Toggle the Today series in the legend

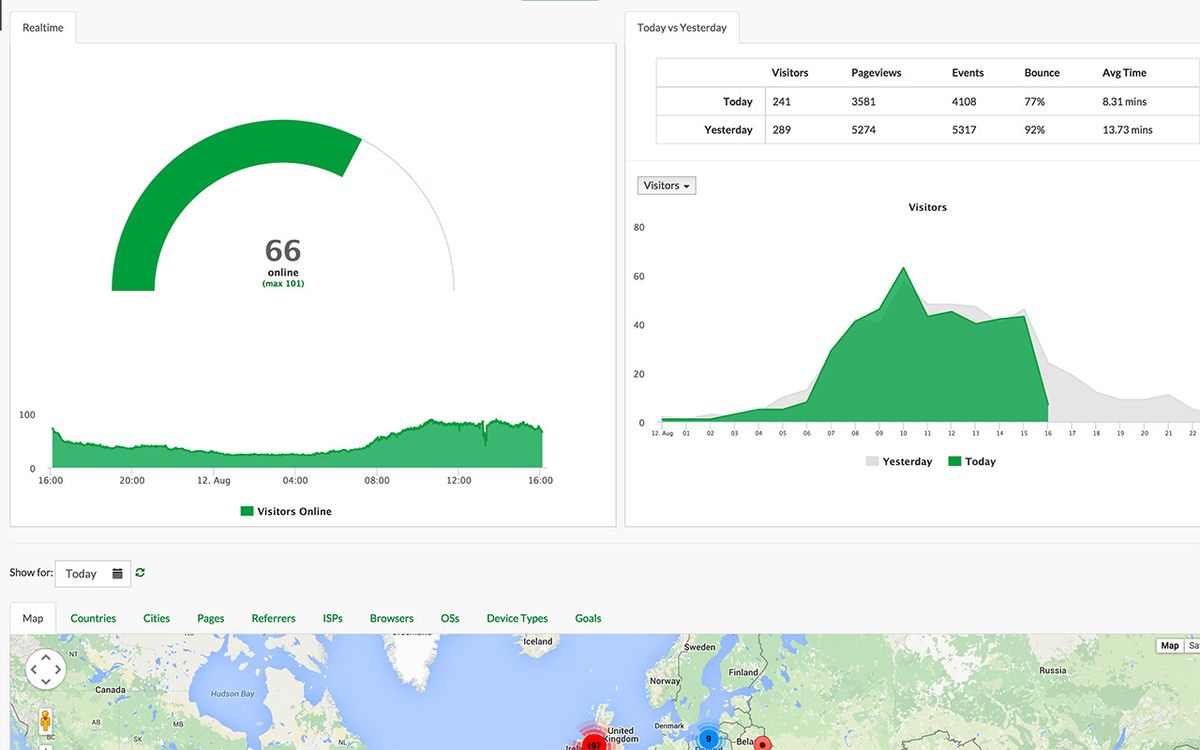968,461
